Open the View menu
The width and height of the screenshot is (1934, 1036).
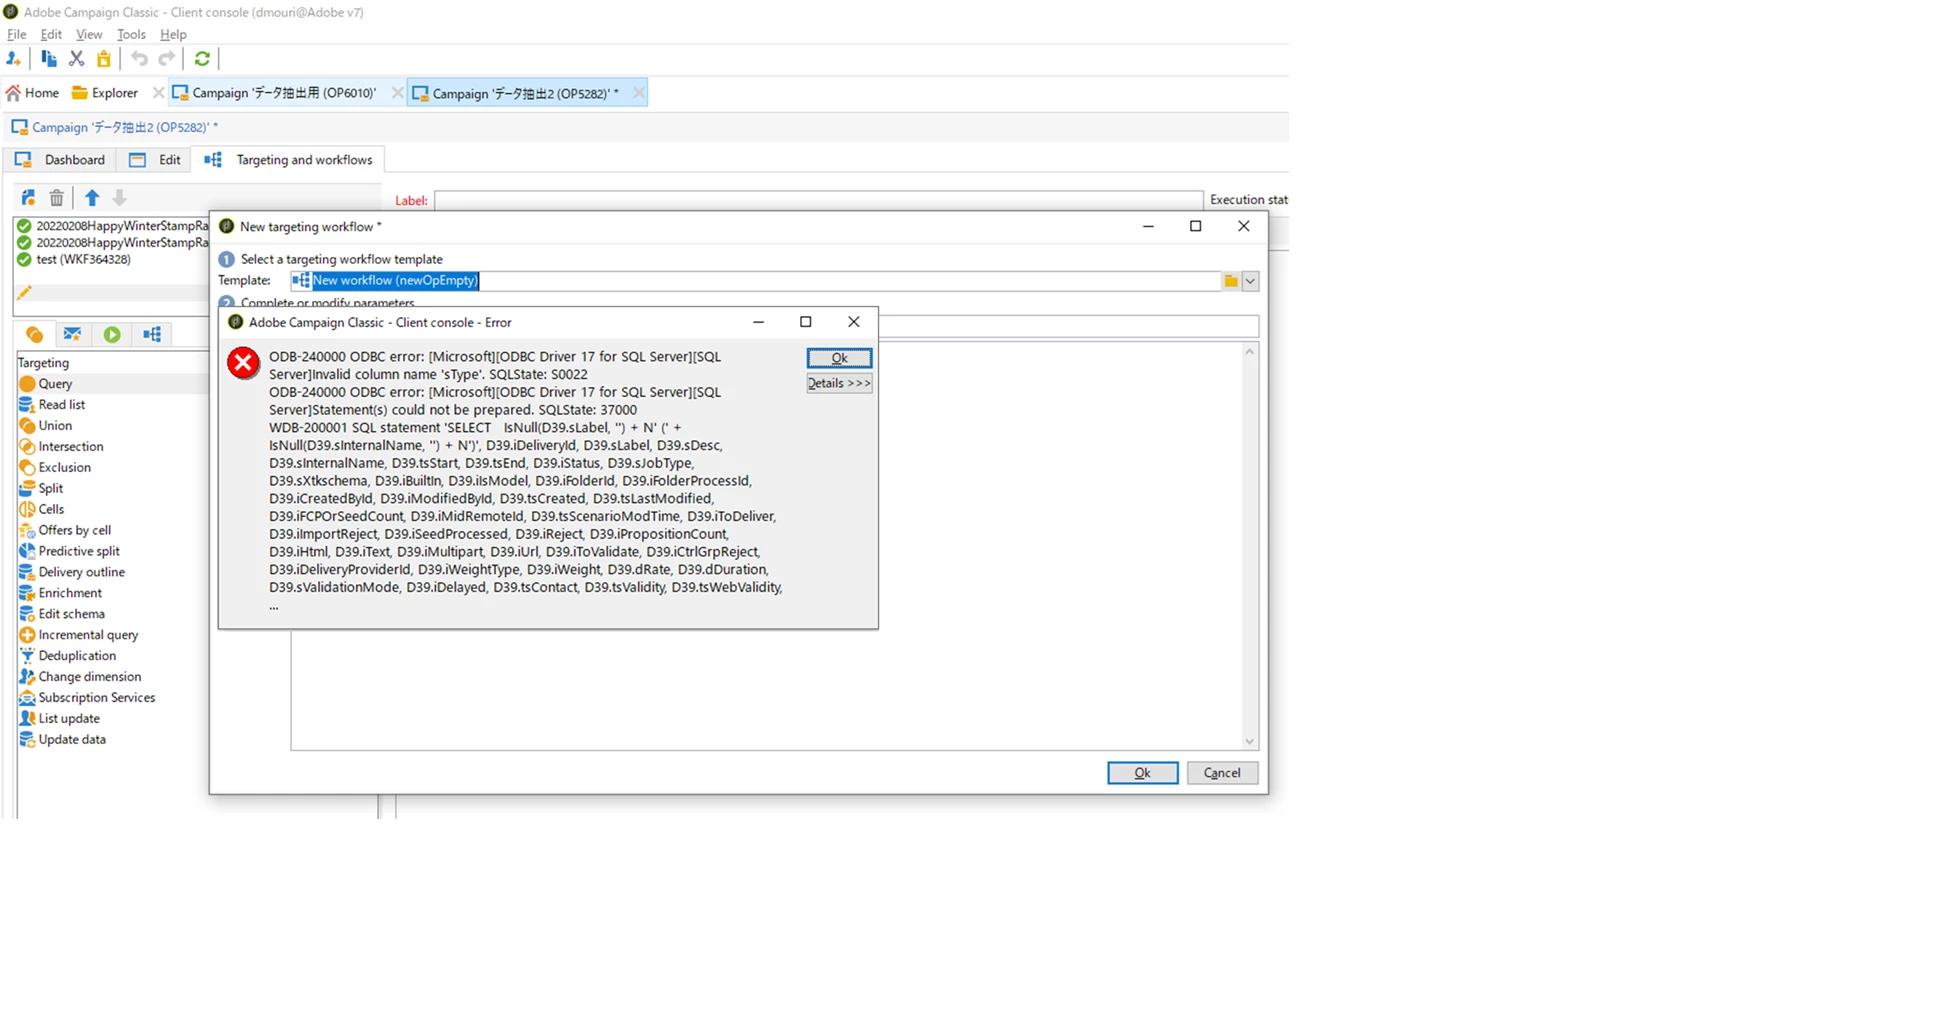click(x=89, y=34)
